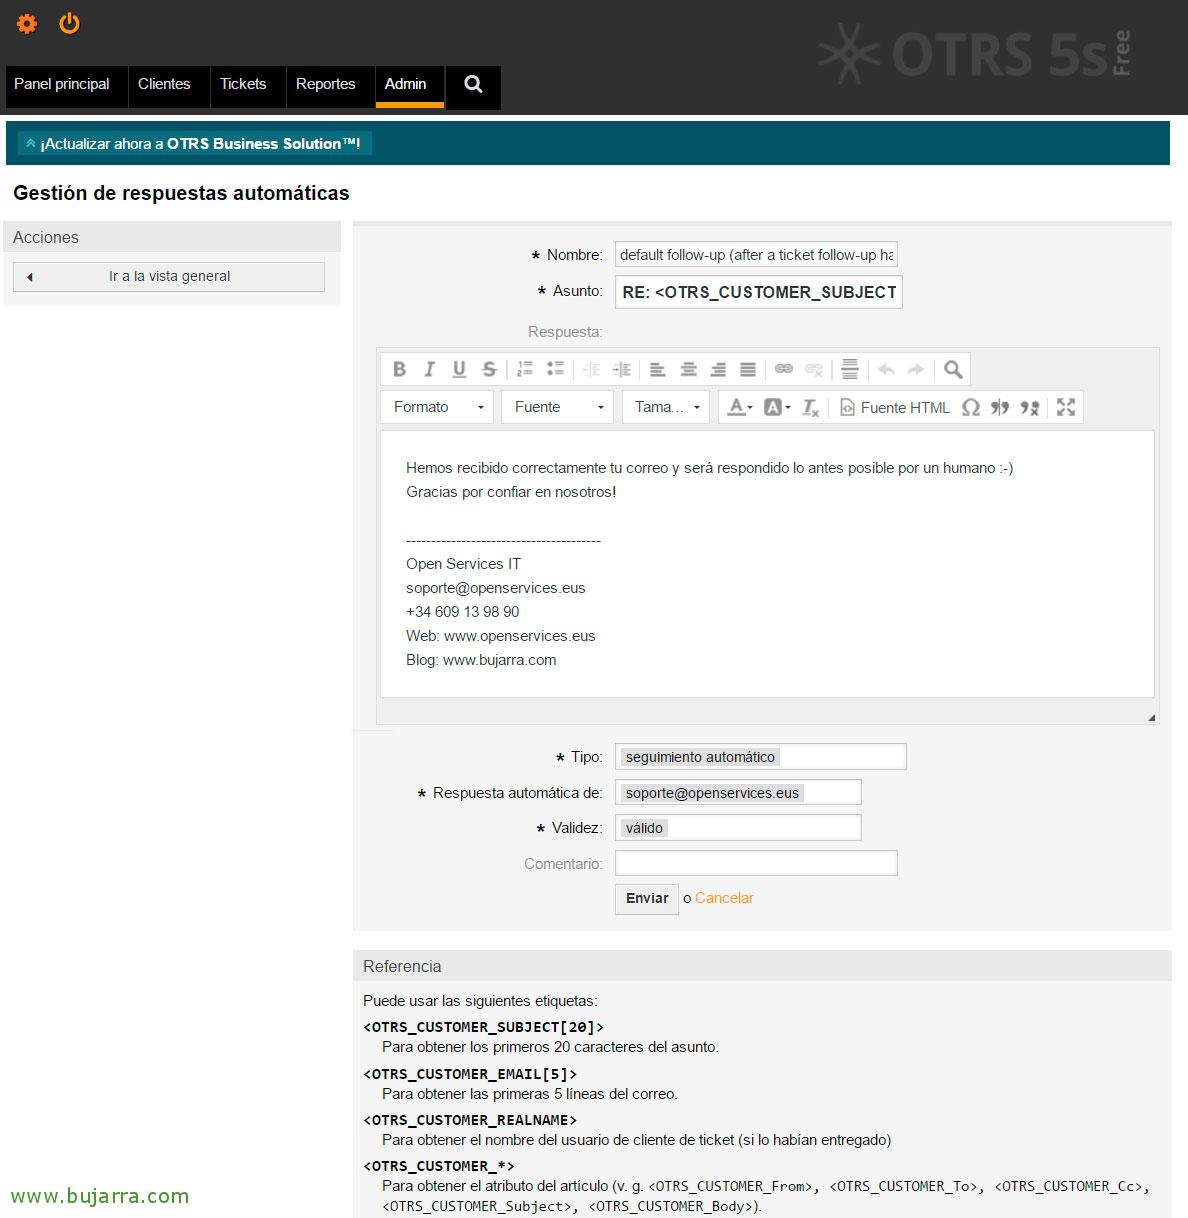Image resolution: width=1188 pixels, height=1218 pixels.
Task: Maximize the rich text editor
Action: point(1066,407)
